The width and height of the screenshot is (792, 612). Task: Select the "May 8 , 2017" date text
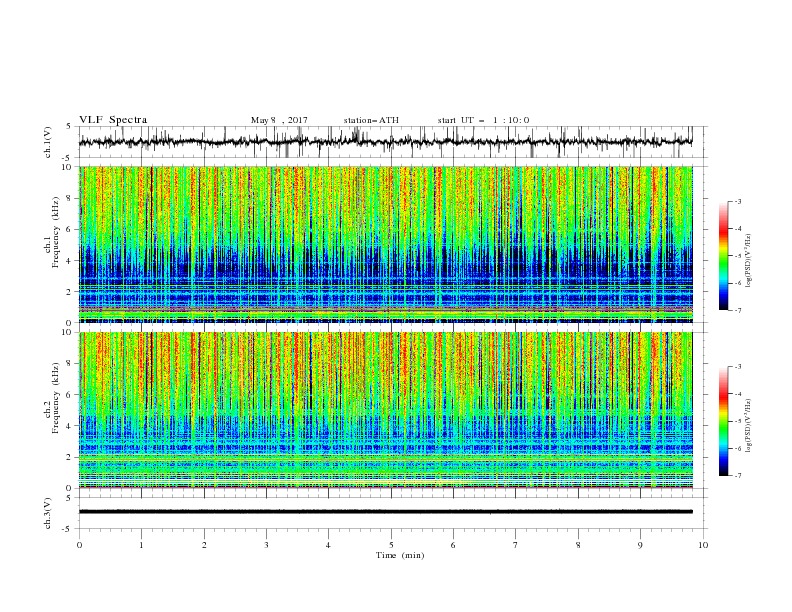279,120
